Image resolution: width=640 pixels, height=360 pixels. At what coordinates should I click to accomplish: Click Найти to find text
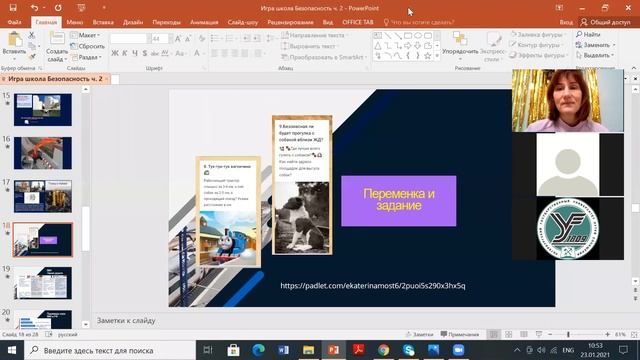[x=588, y=35]
